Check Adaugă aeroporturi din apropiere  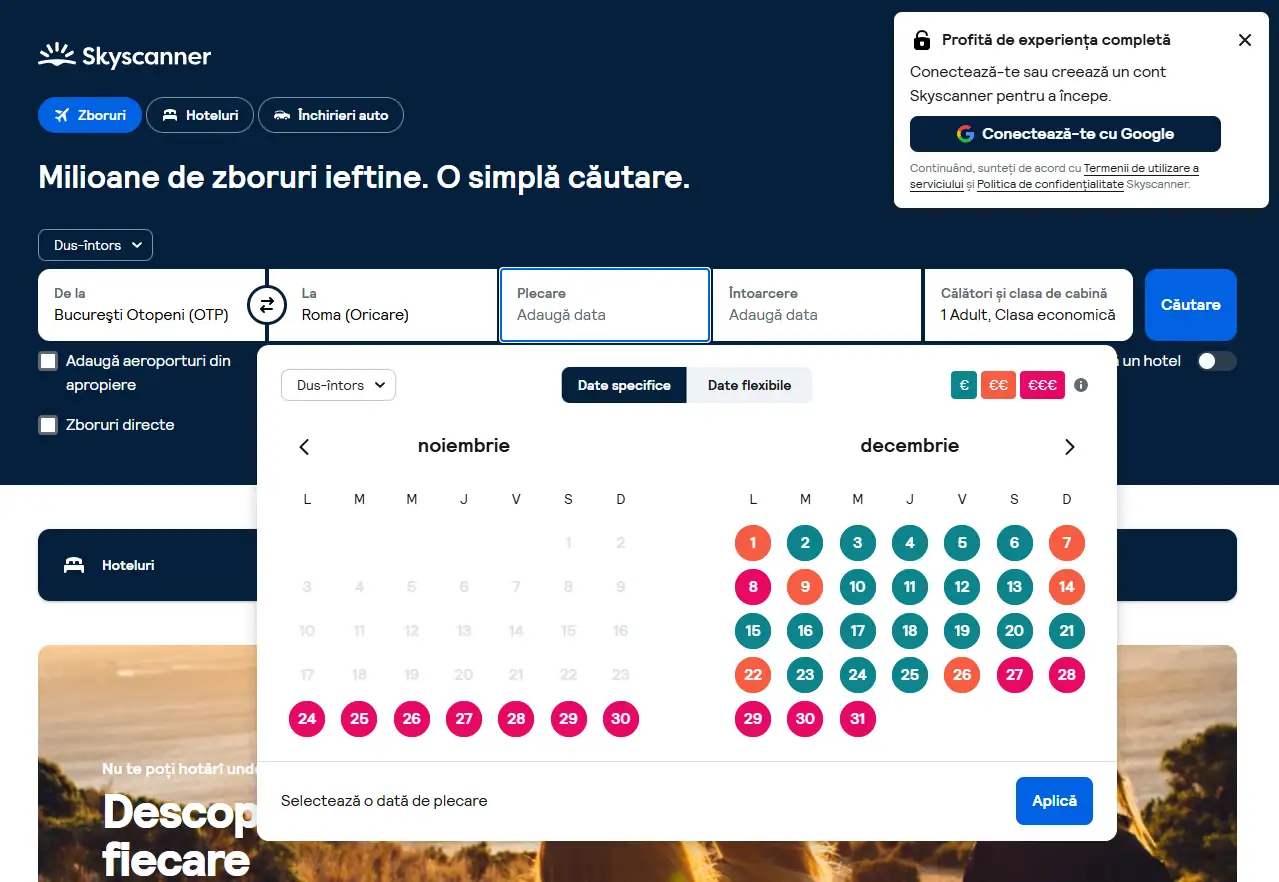[x=48, y=361]
